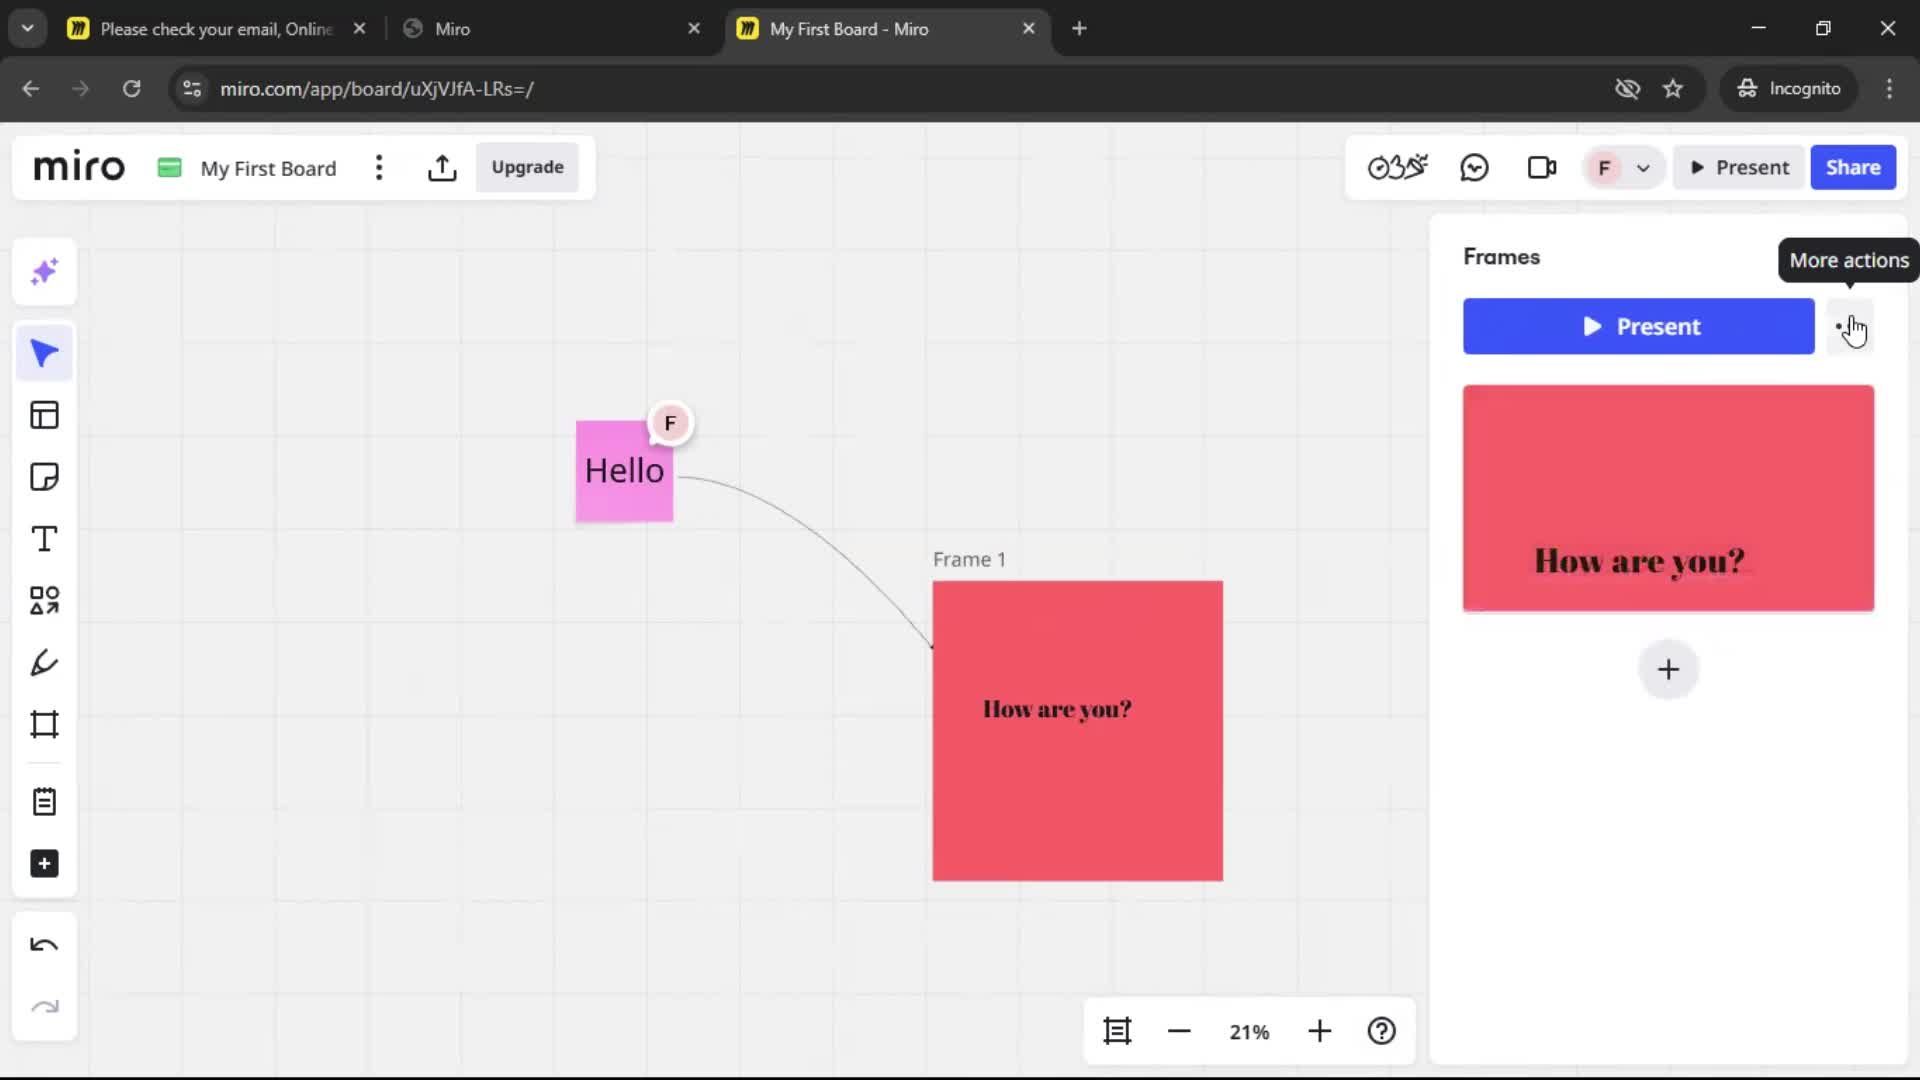Open the Shapes tool
Screen dimensions: 1920x1080
[x=44, y=600]
